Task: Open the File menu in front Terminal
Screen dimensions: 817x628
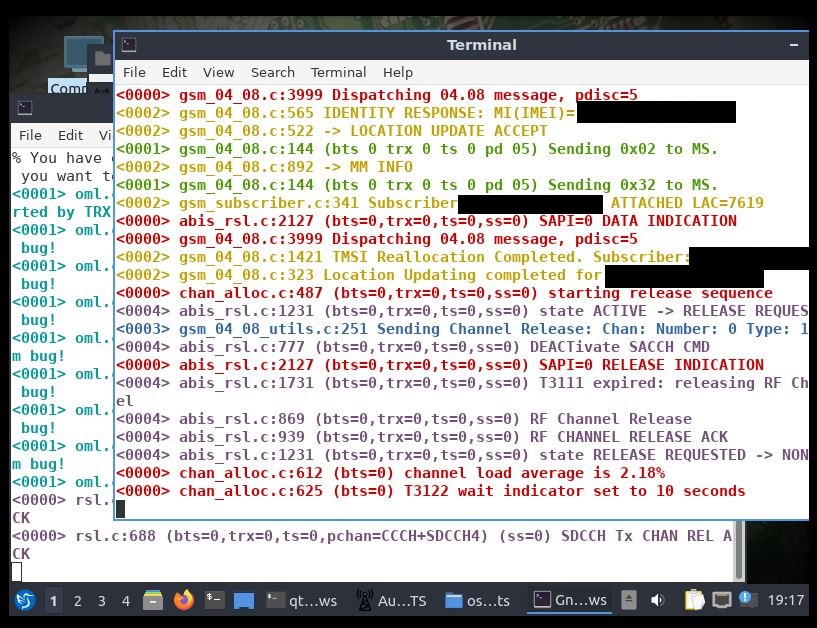Action: [134, 72]
